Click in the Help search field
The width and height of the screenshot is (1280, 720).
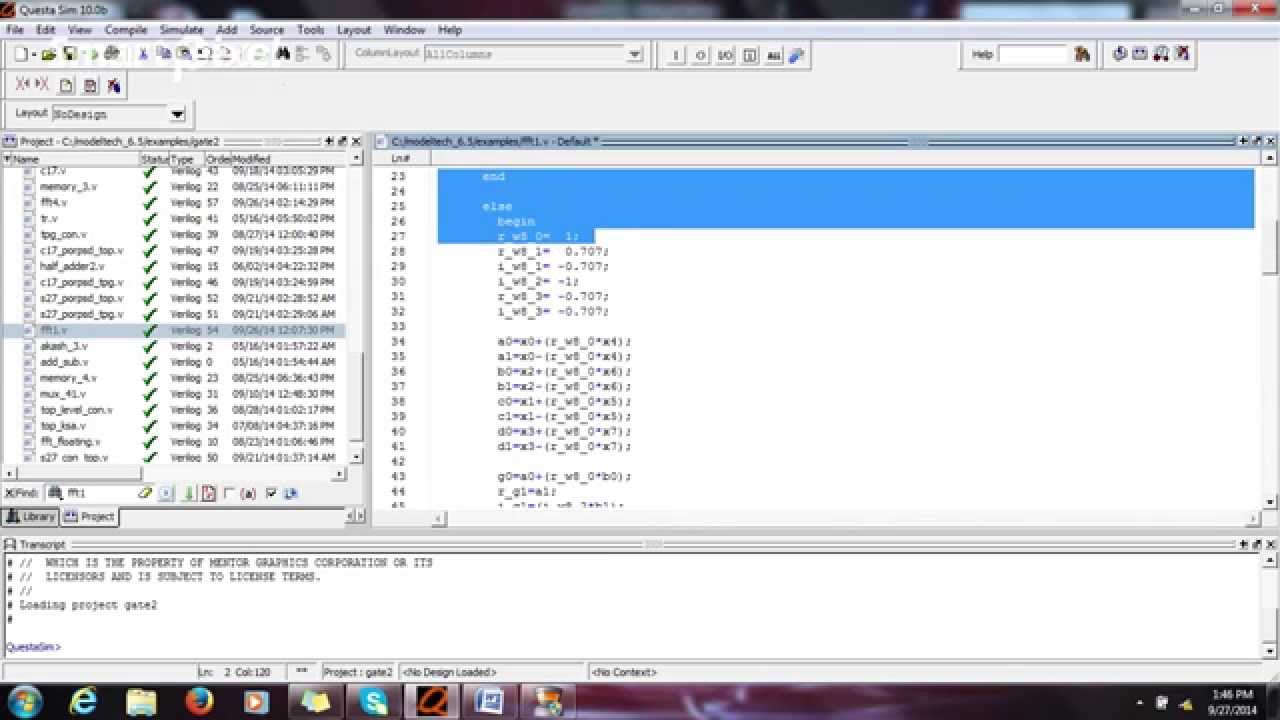pyautogui.click(x=1033, y=54)
